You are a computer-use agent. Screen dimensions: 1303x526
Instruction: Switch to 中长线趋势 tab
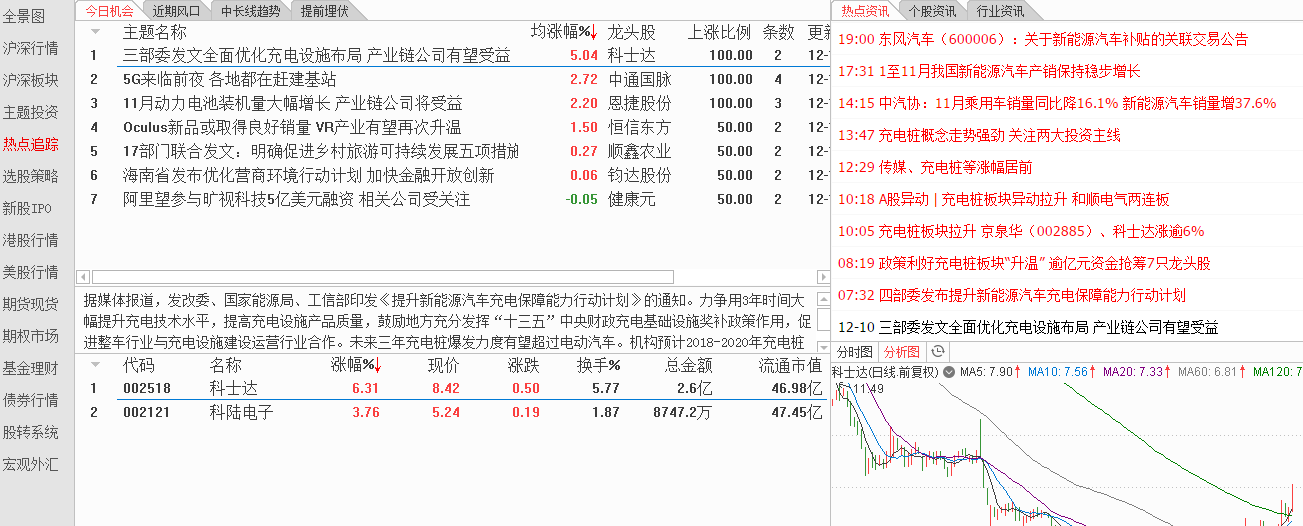click(250, 11)
